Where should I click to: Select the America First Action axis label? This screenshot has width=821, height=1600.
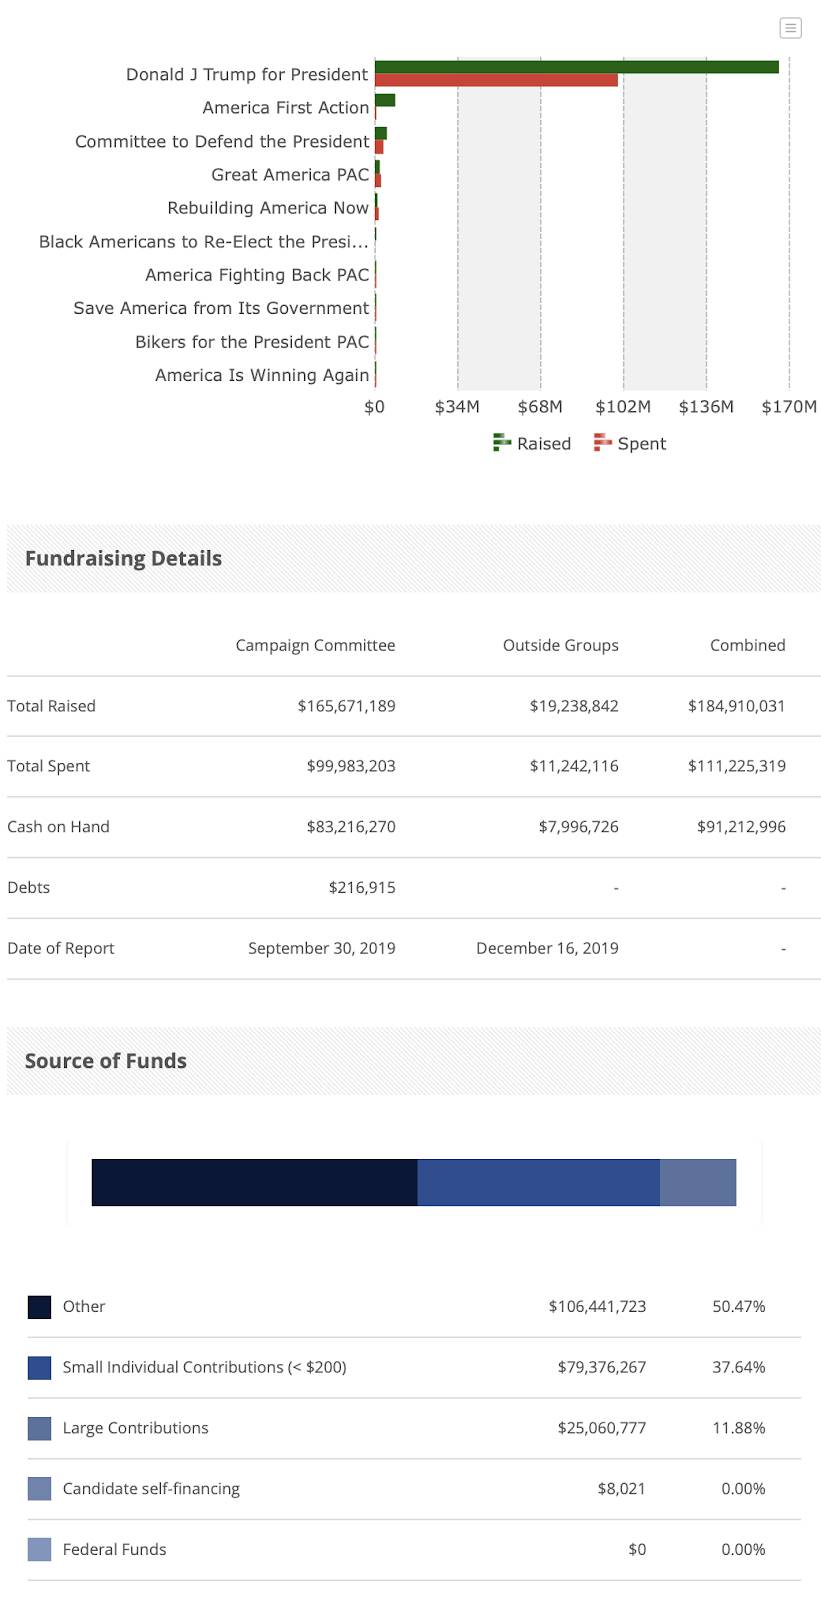click(x=286, y=107)
